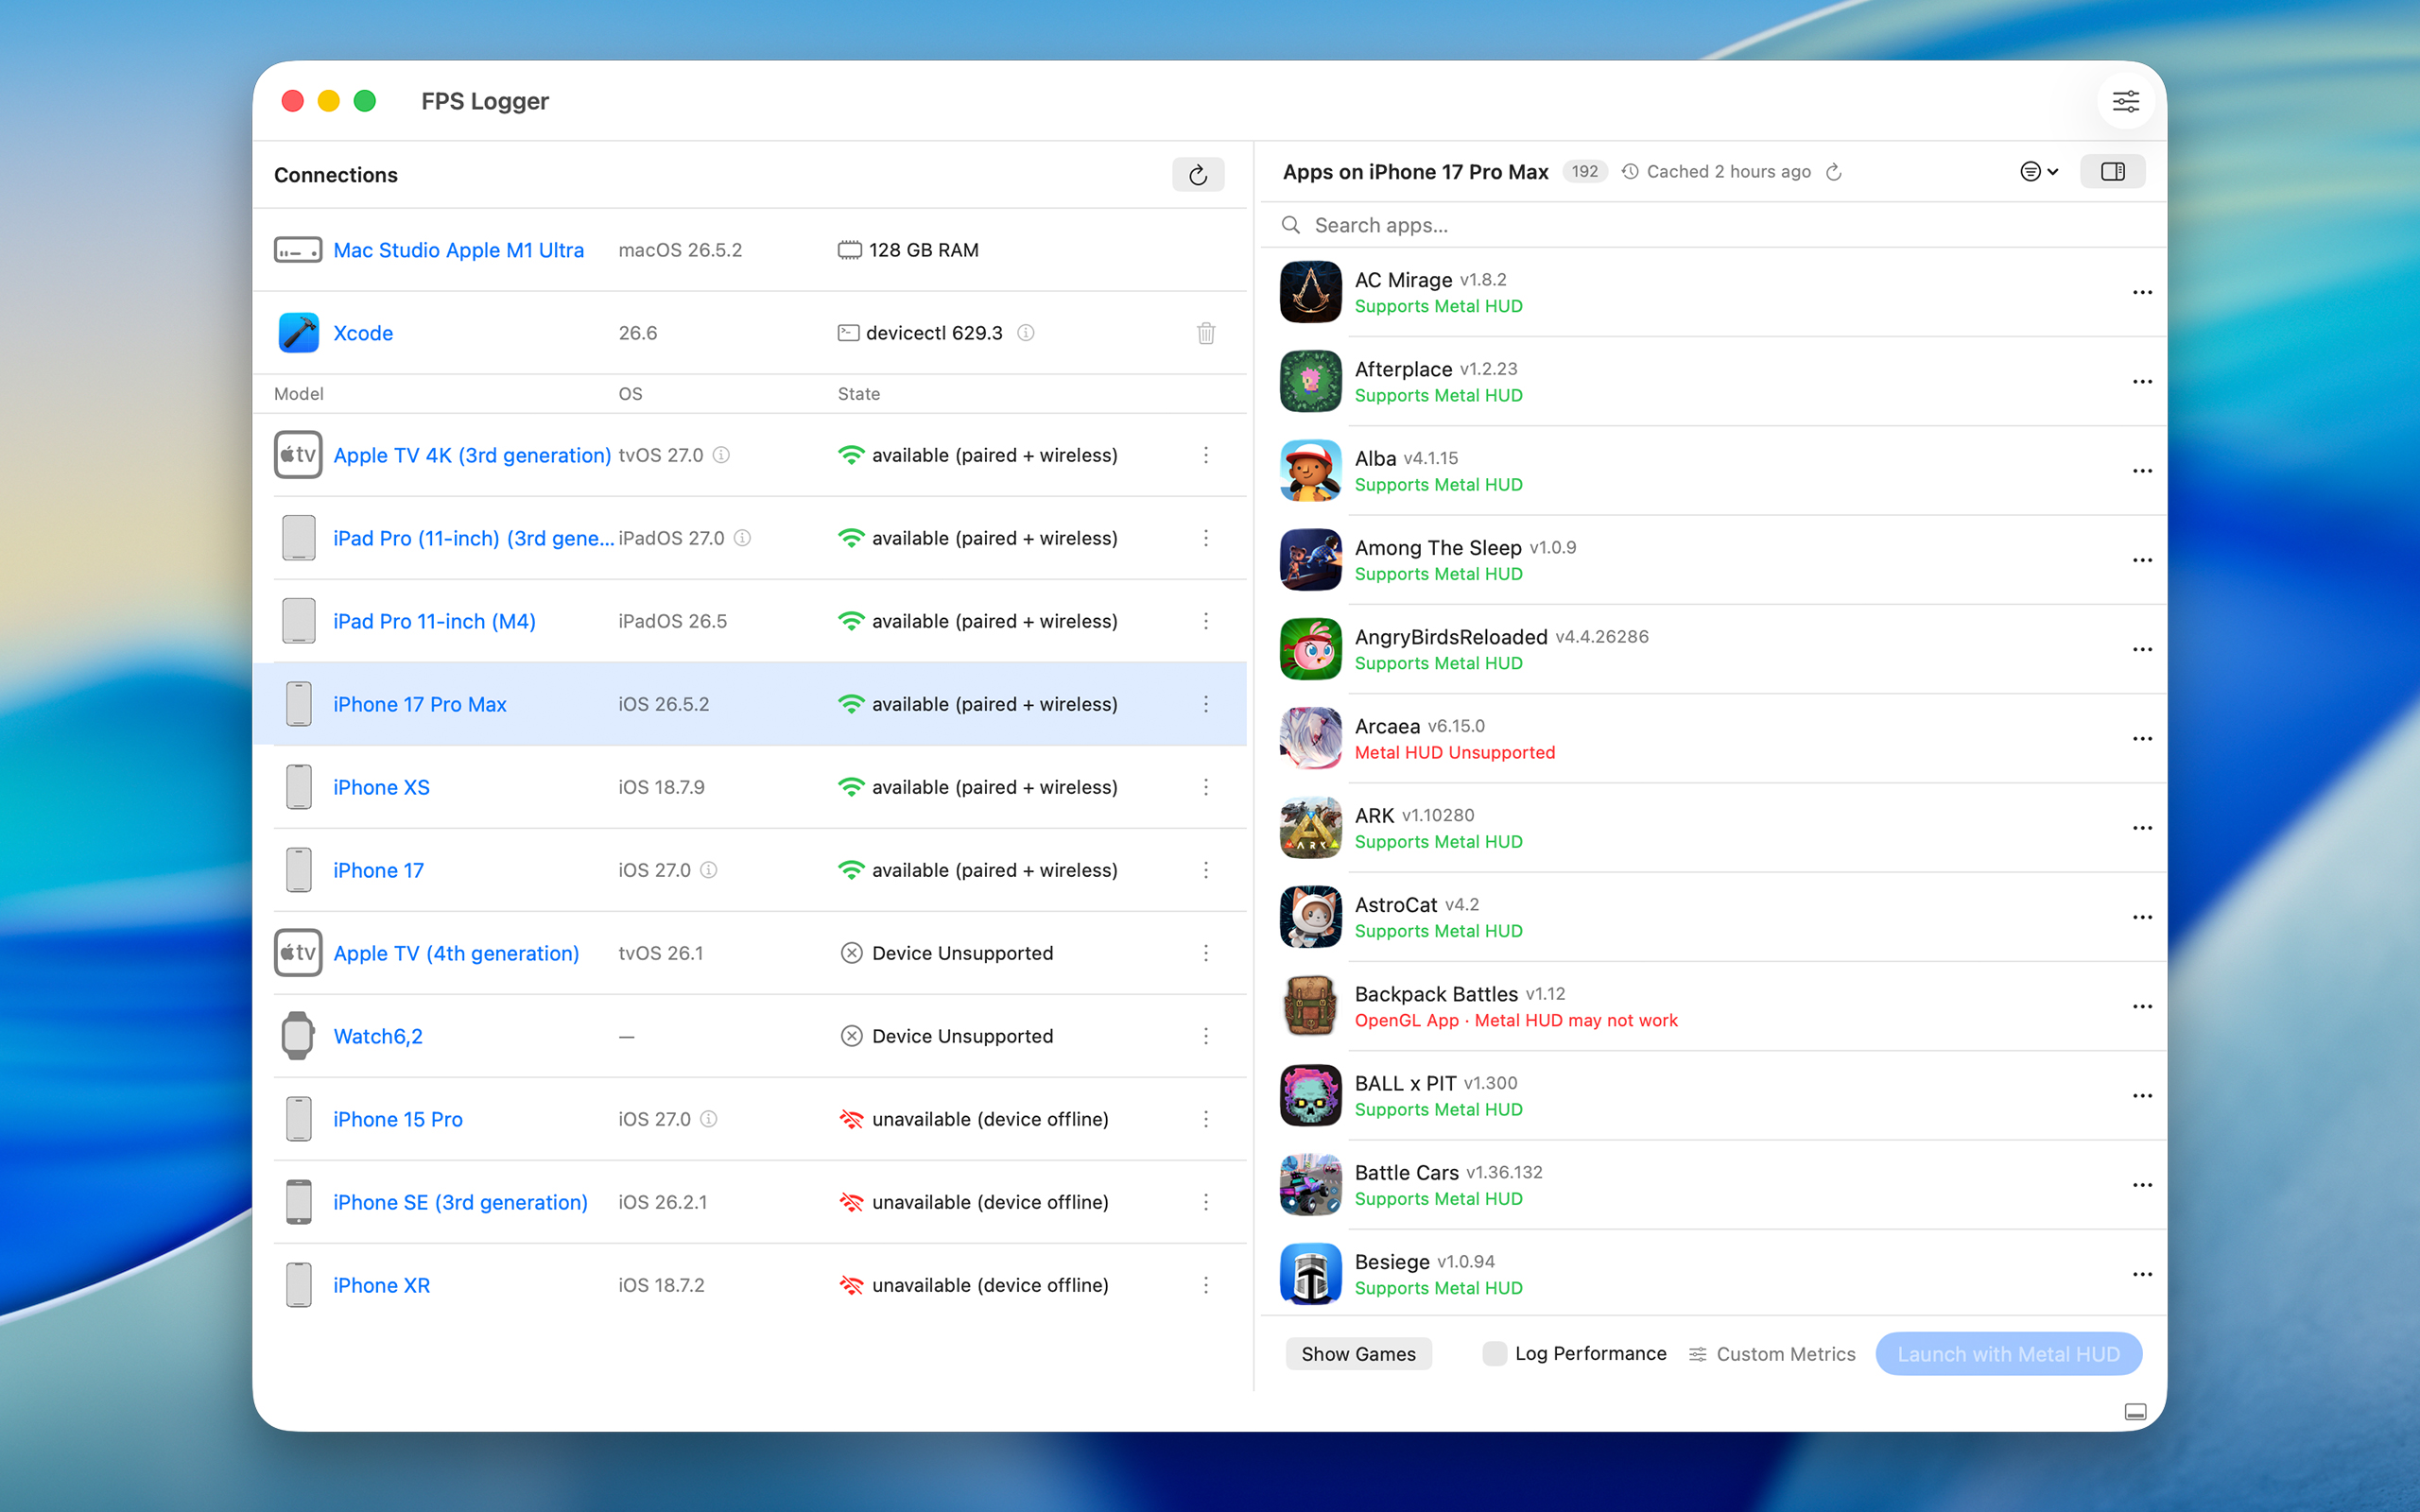Click the AstroCat app icon

1310,917
